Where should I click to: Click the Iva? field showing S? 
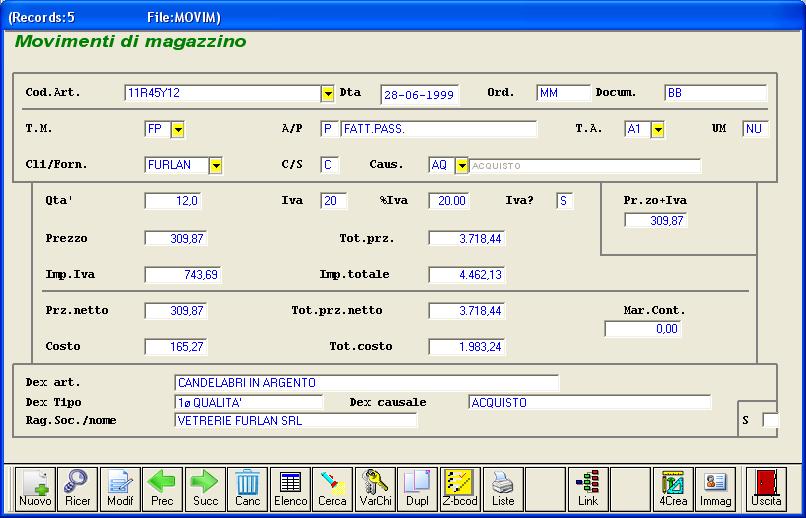(564, 201)
